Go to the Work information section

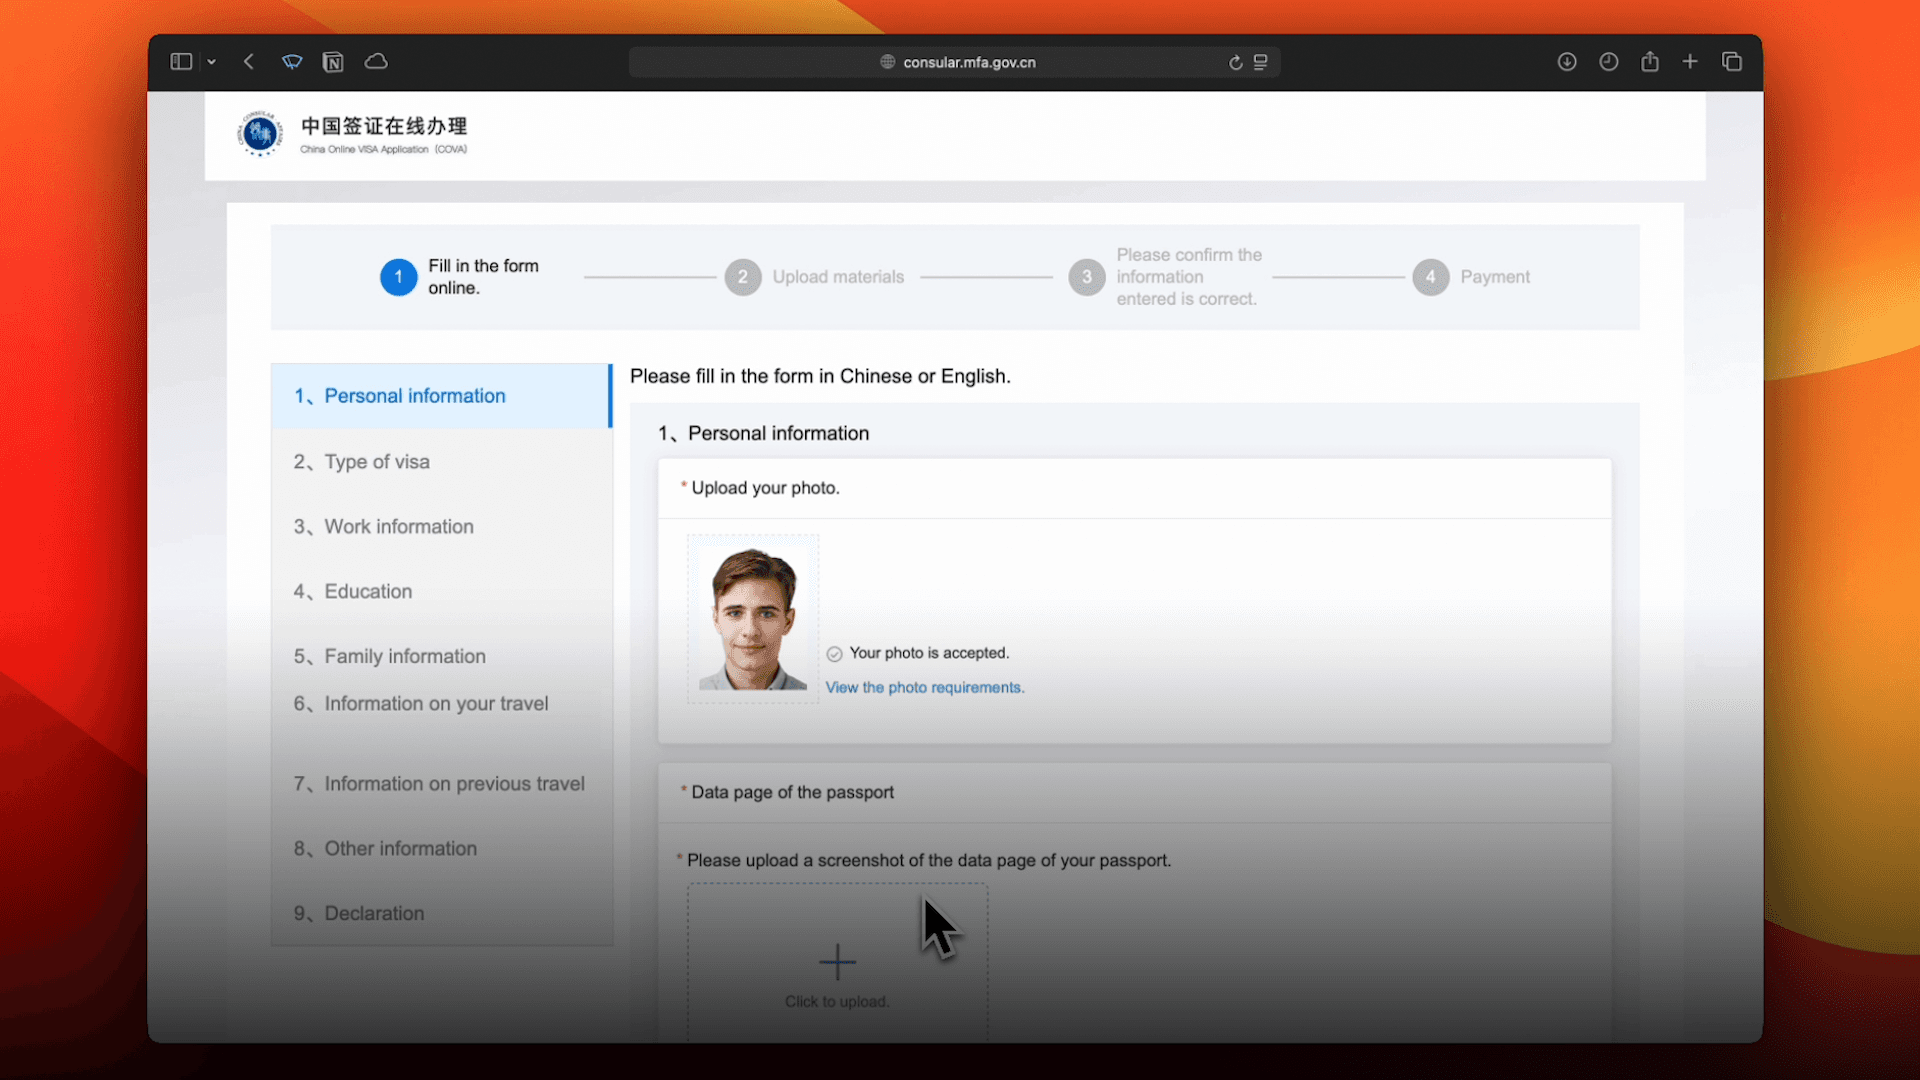(399, 527)
